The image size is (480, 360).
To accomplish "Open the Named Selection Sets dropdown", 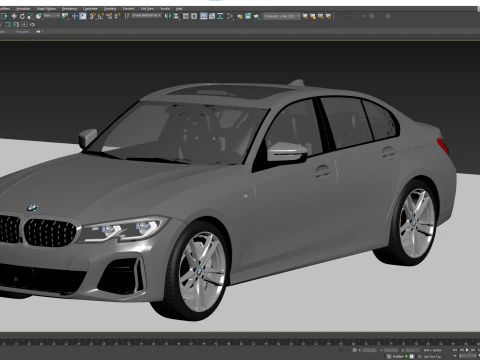I will 147,16.
